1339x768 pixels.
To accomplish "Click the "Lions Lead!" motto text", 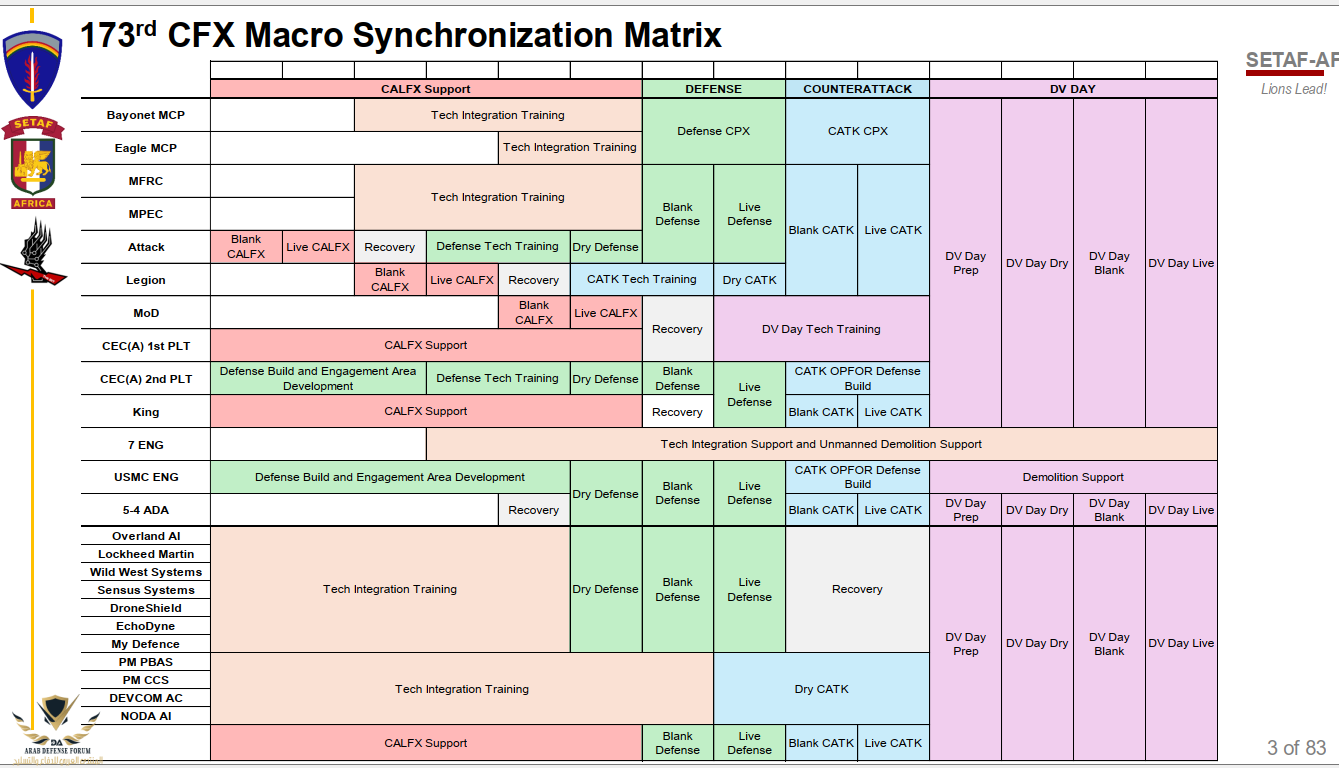I will [1293, 89].
